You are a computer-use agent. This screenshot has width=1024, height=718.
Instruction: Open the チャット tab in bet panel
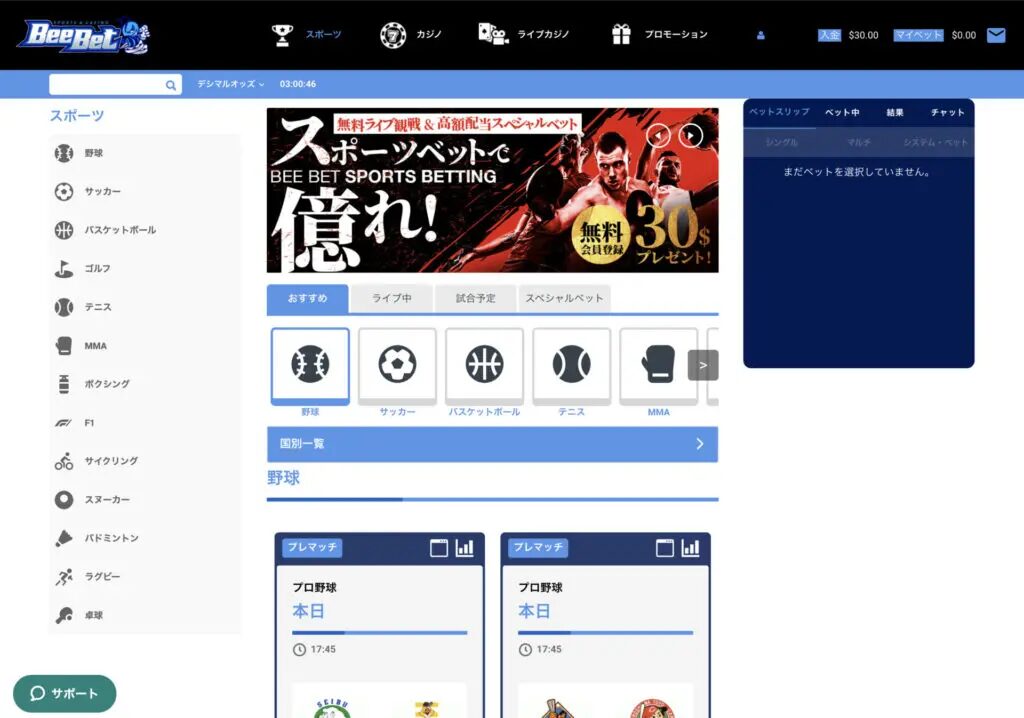[x=948, y=112]
